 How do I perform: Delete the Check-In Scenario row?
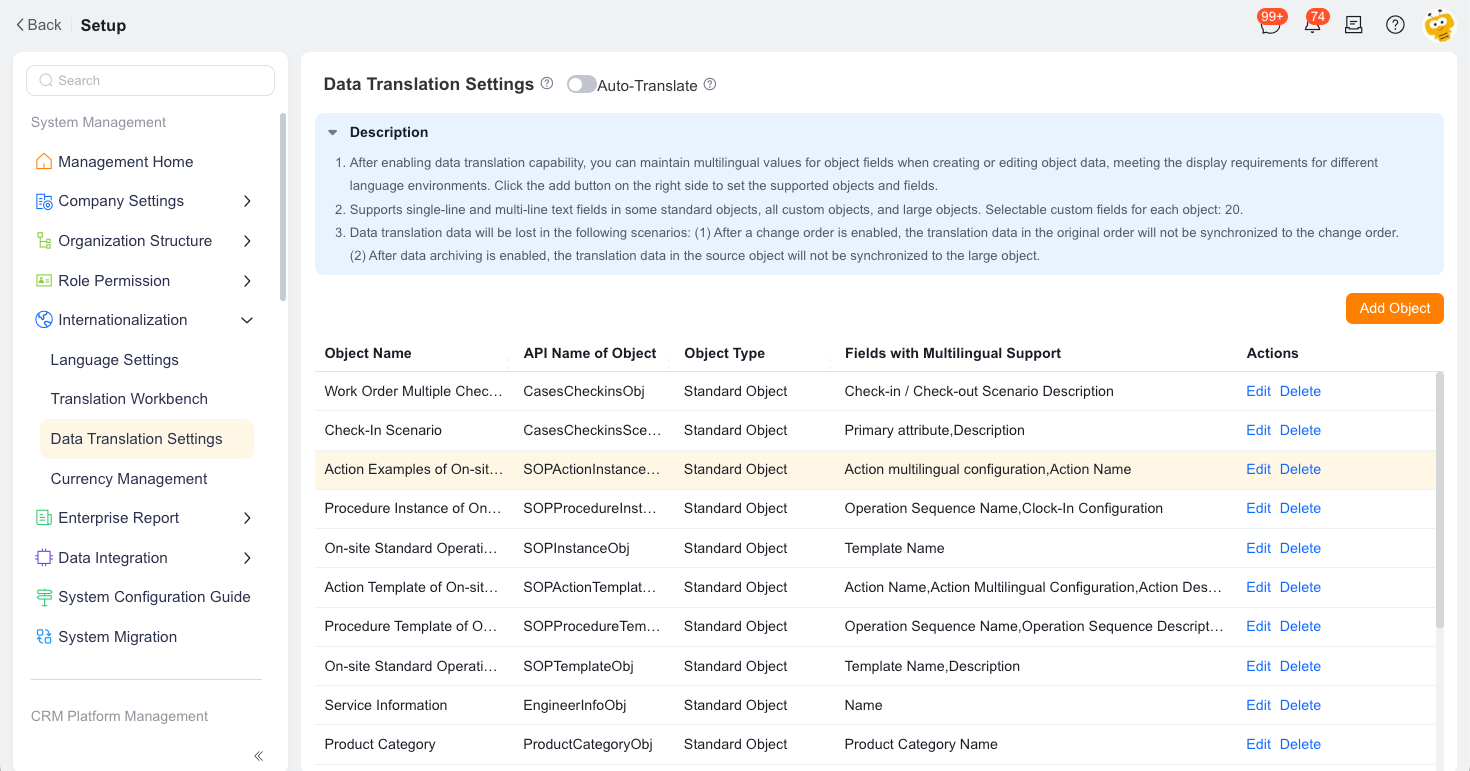pos(1300,430)
